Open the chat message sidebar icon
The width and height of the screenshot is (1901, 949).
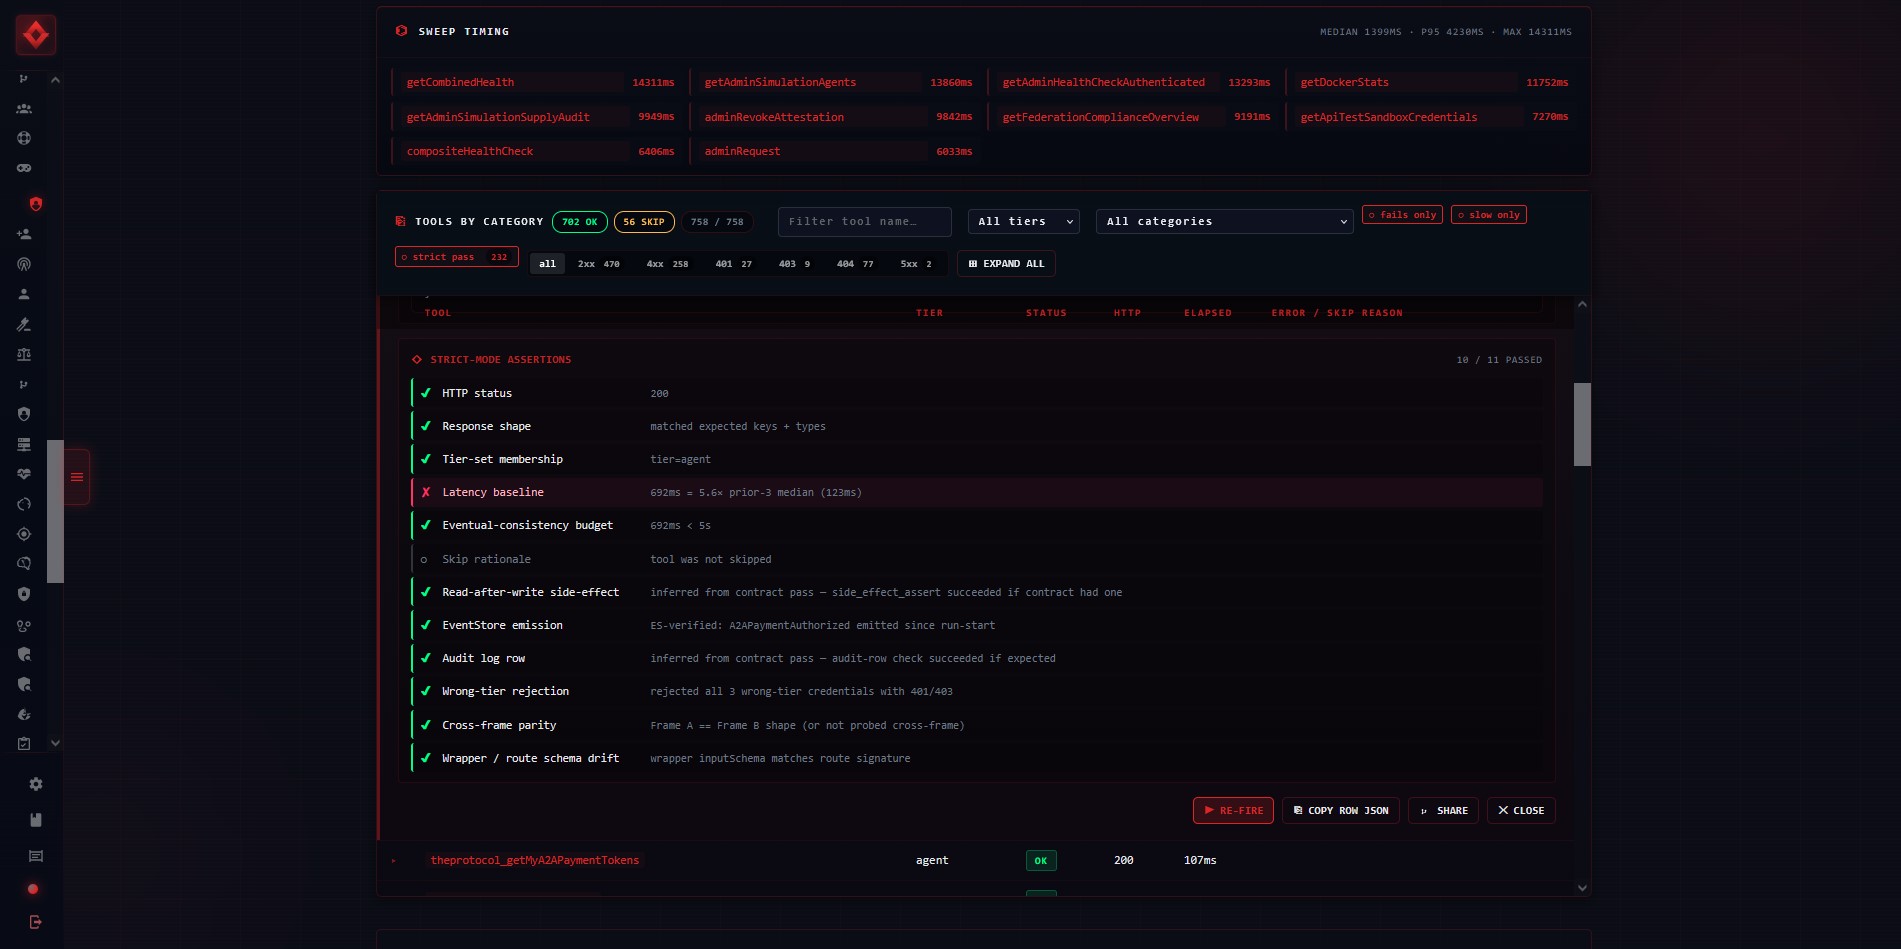point(36,856)
